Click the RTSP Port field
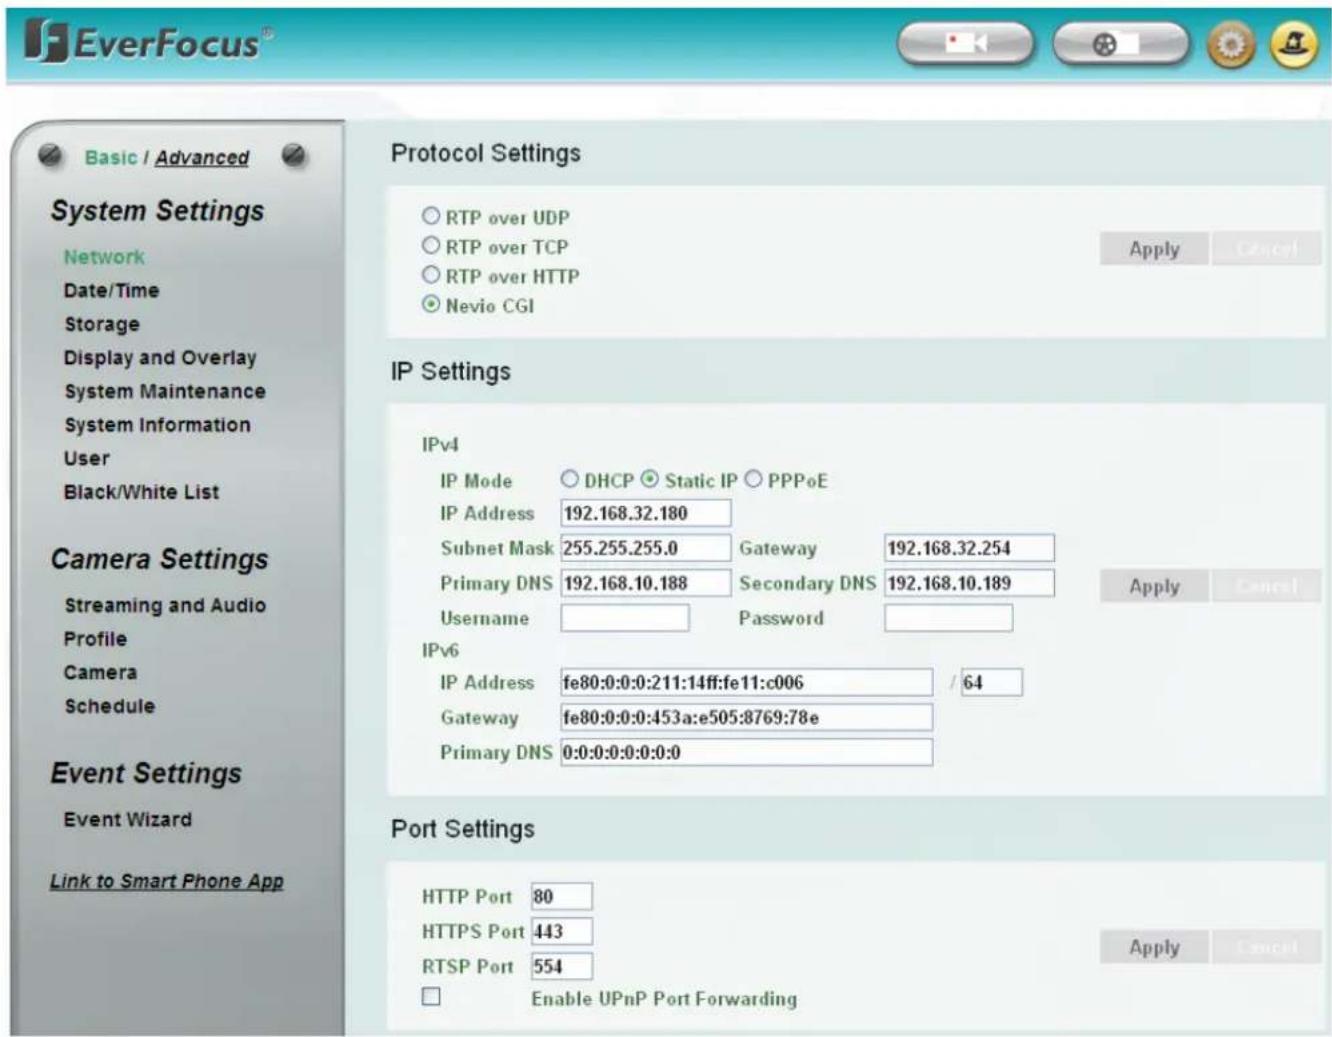The image size is (1332, 1037). point(562,966)
